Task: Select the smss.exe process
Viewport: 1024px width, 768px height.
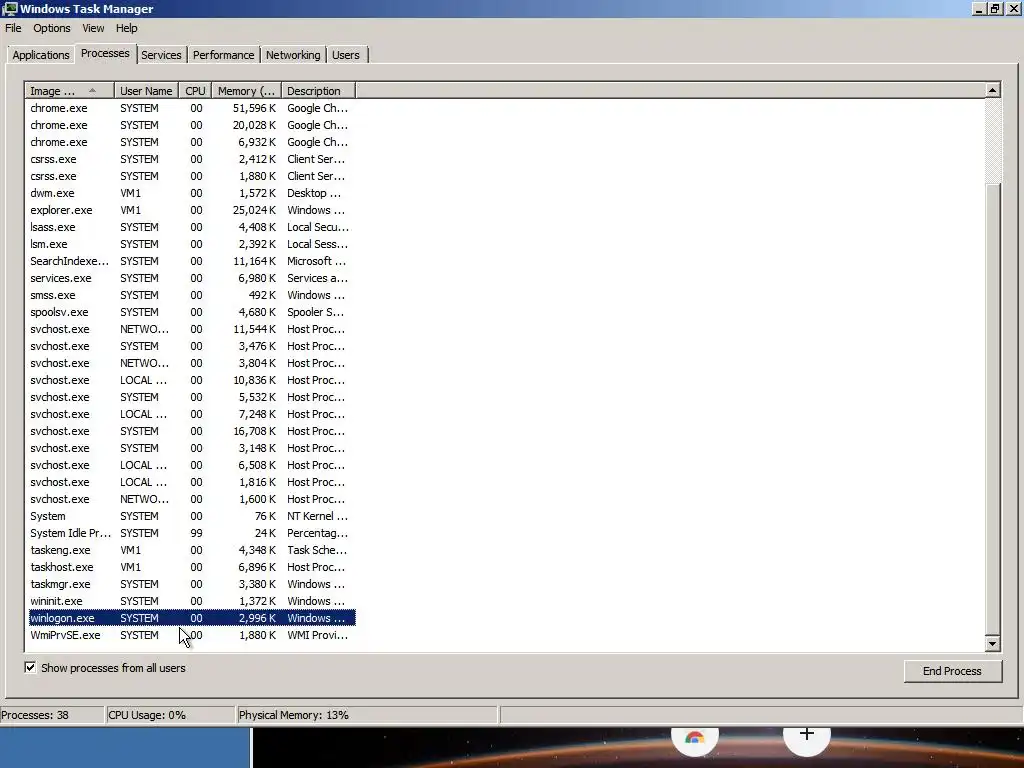Action: click(x=192, y=295)
